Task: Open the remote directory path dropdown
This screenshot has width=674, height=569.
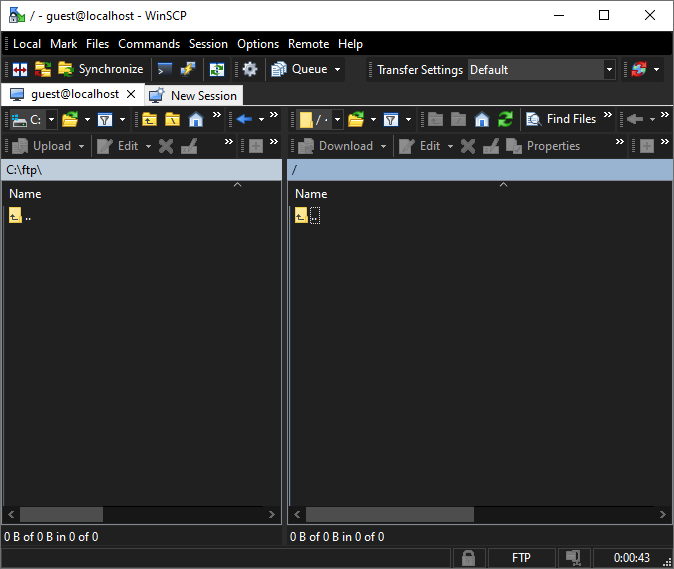Action: pyautogui.click(x=337, y=120)
